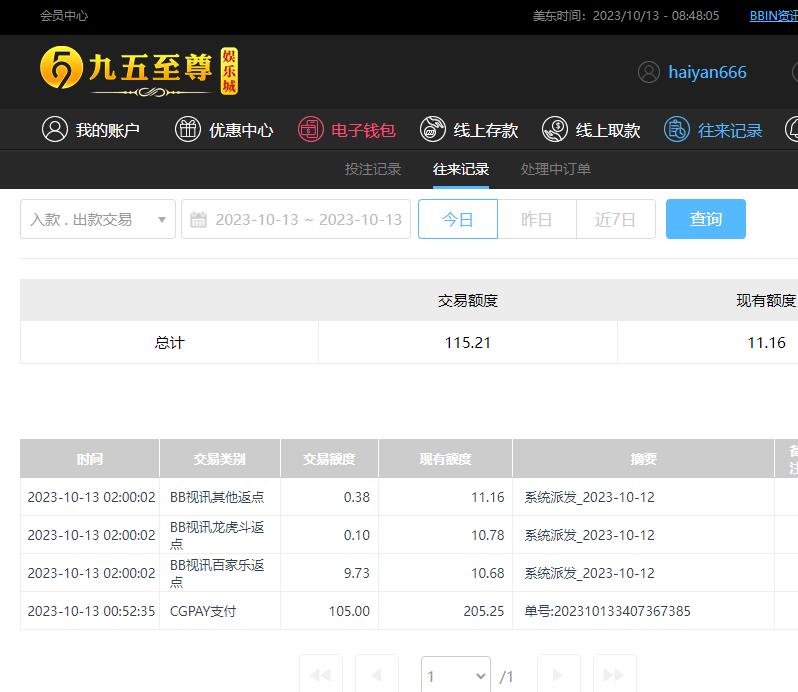The width and height of the screenshot is (798, 692).
Task: Go to the next page arrow
Action: coord(558,675)
